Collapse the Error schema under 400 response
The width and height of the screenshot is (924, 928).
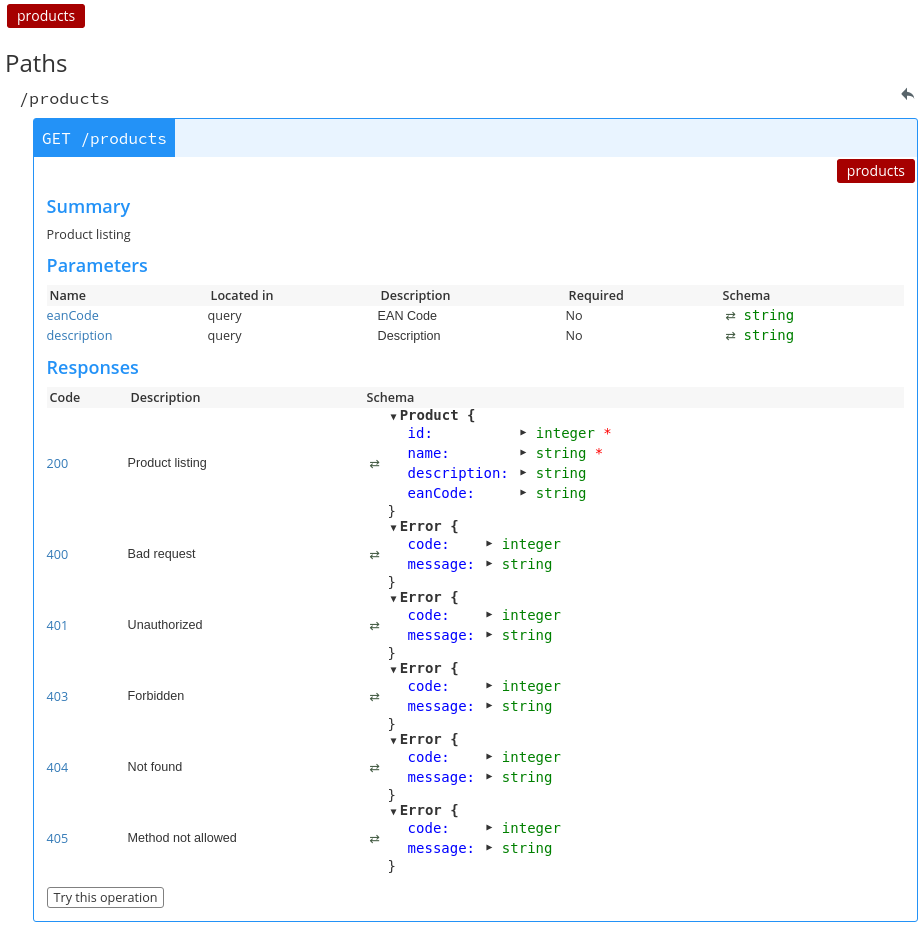pos(394,527)
